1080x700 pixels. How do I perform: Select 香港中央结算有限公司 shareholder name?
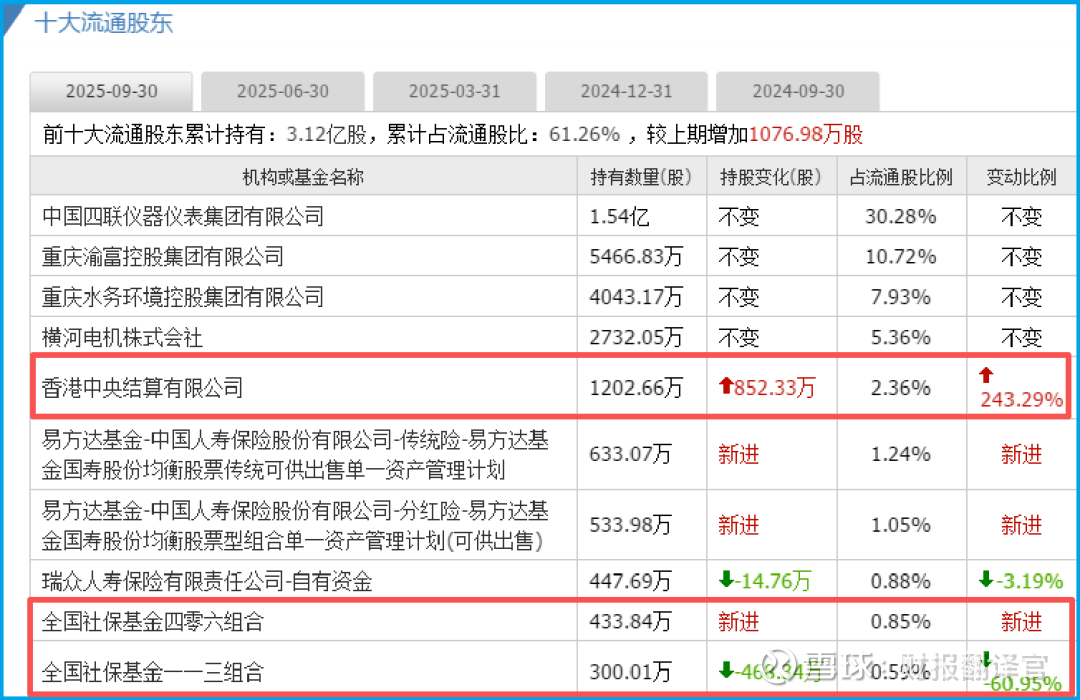pyautogui.click(x=142, y=388)
